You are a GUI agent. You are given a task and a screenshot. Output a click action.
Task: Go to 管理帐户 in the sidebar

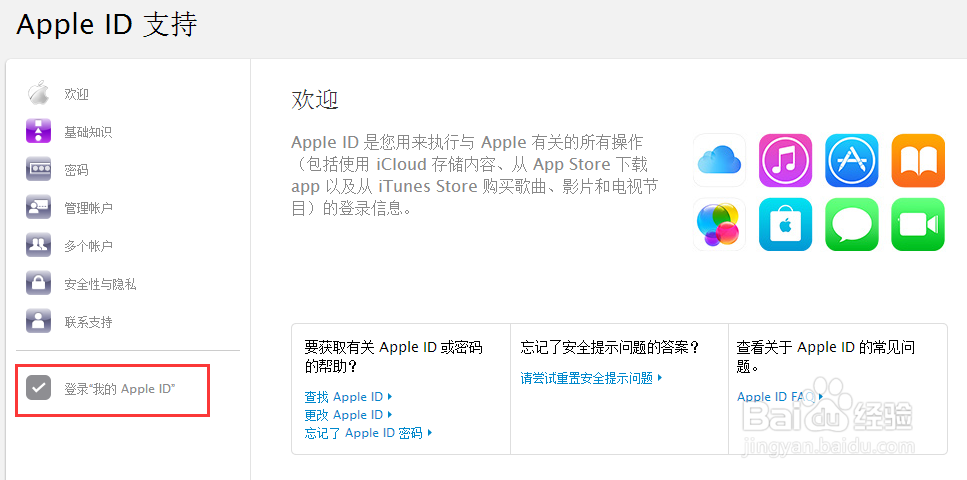pyautogui.click(x=88, y=208)
